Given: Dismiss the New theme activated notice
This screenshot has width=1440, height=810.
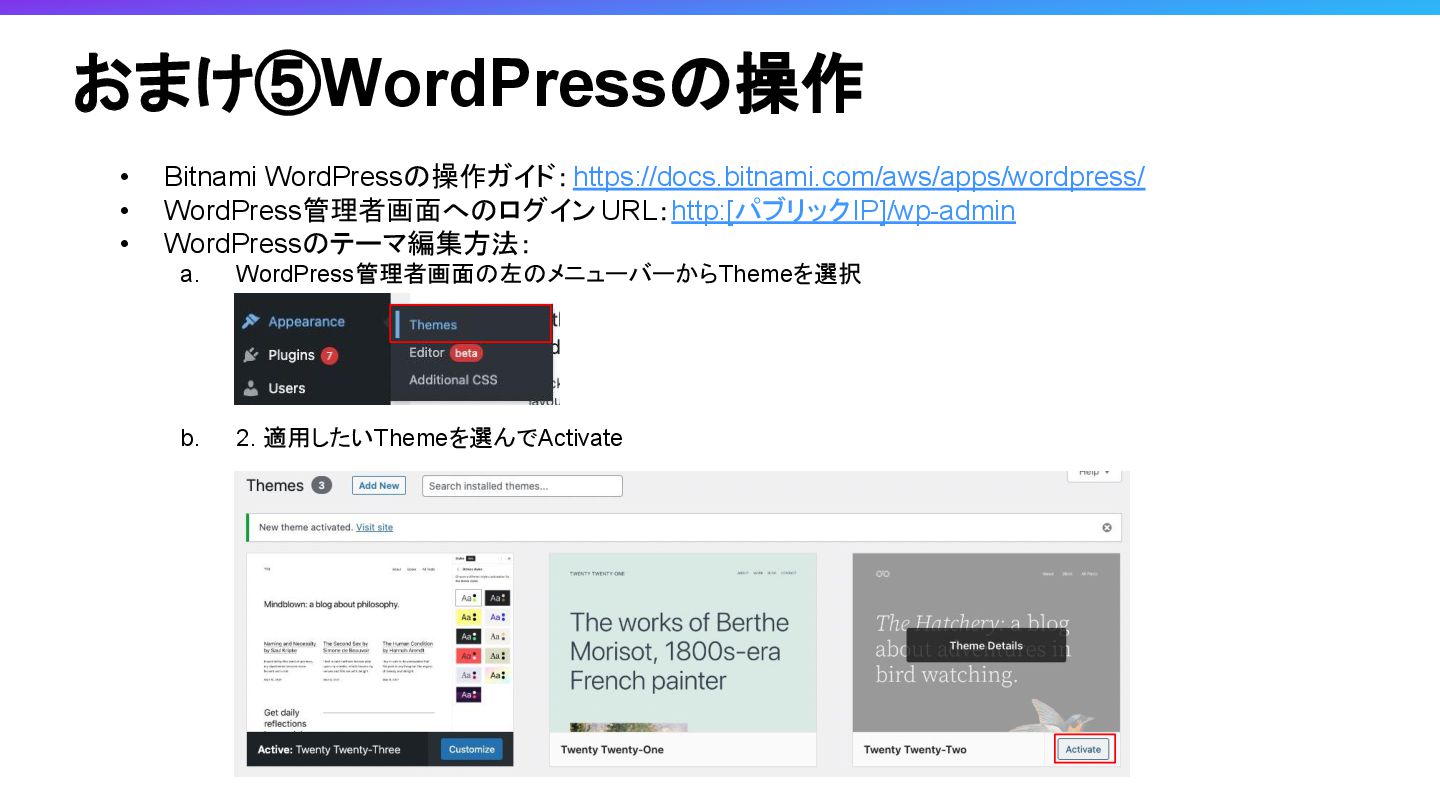Looking at the screenshot, I should click(x=1107, y=527).
